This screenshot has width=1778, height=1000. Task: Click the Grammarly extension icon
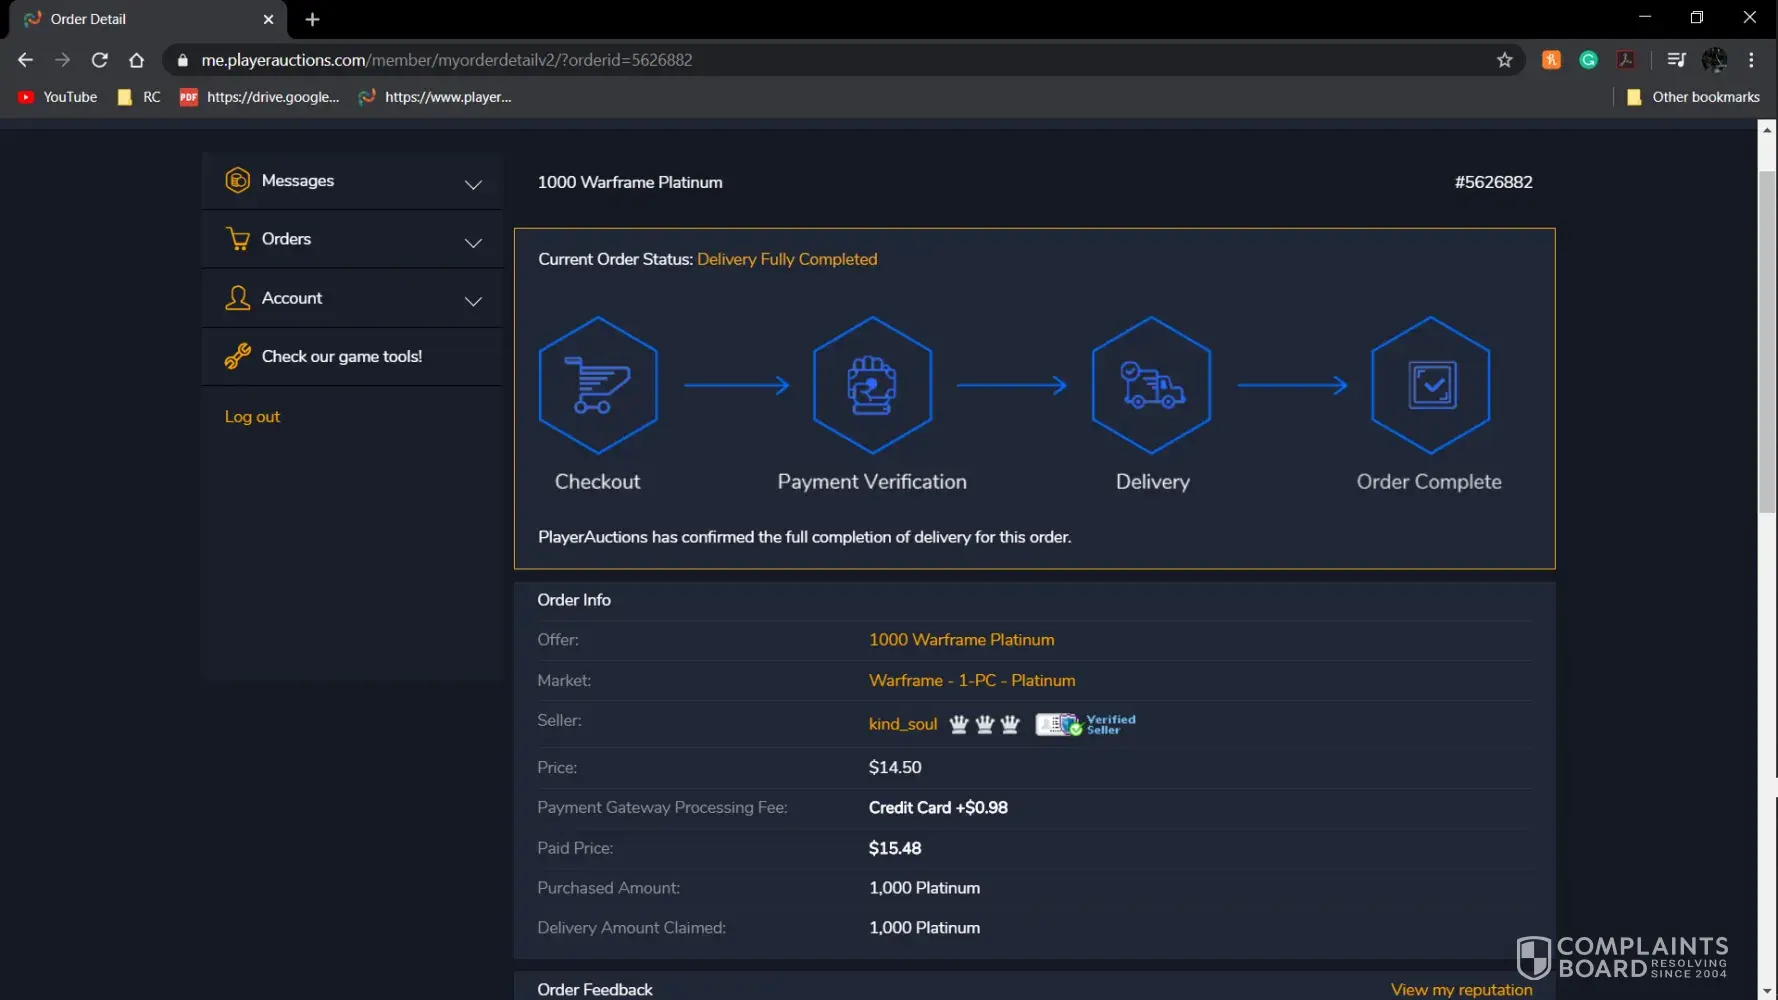[x=1588, y=60]
